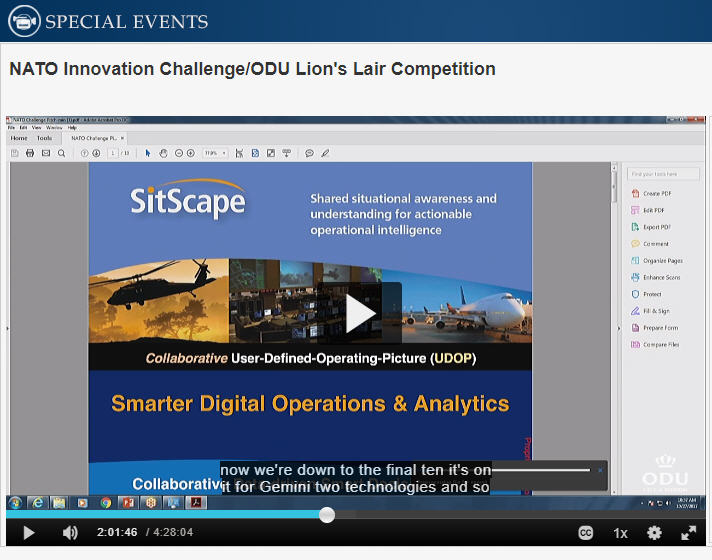
Task: Open the Acrobat Window menu
Action: (54, 128)
